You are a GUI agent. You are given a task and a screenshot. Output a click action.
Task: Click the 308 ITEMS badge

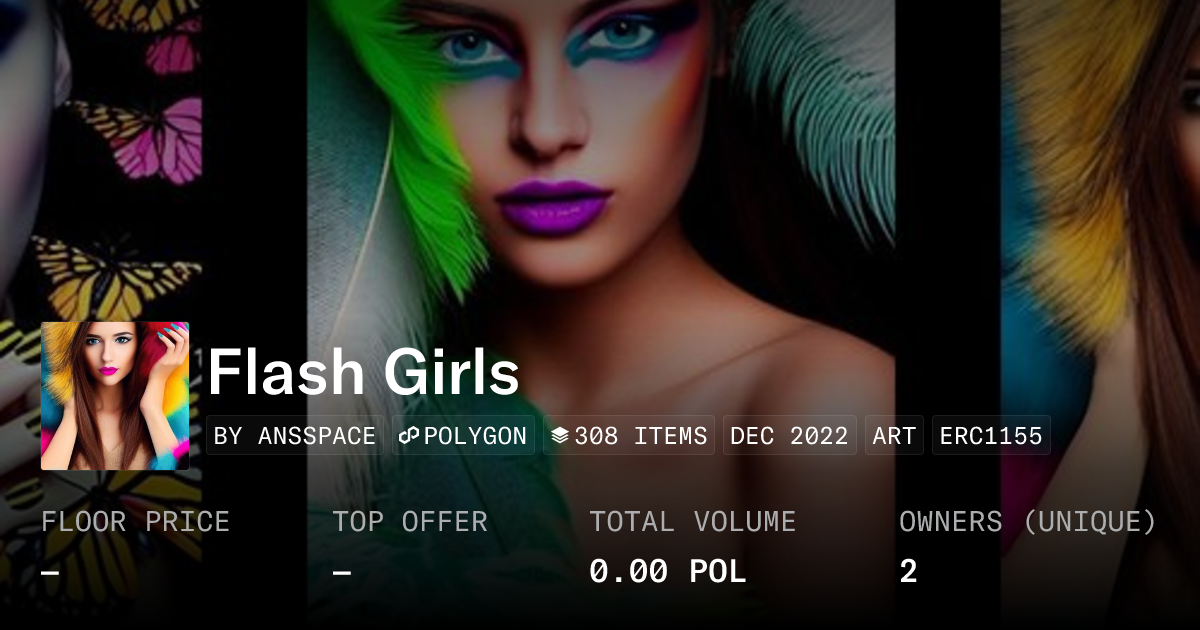629,436
